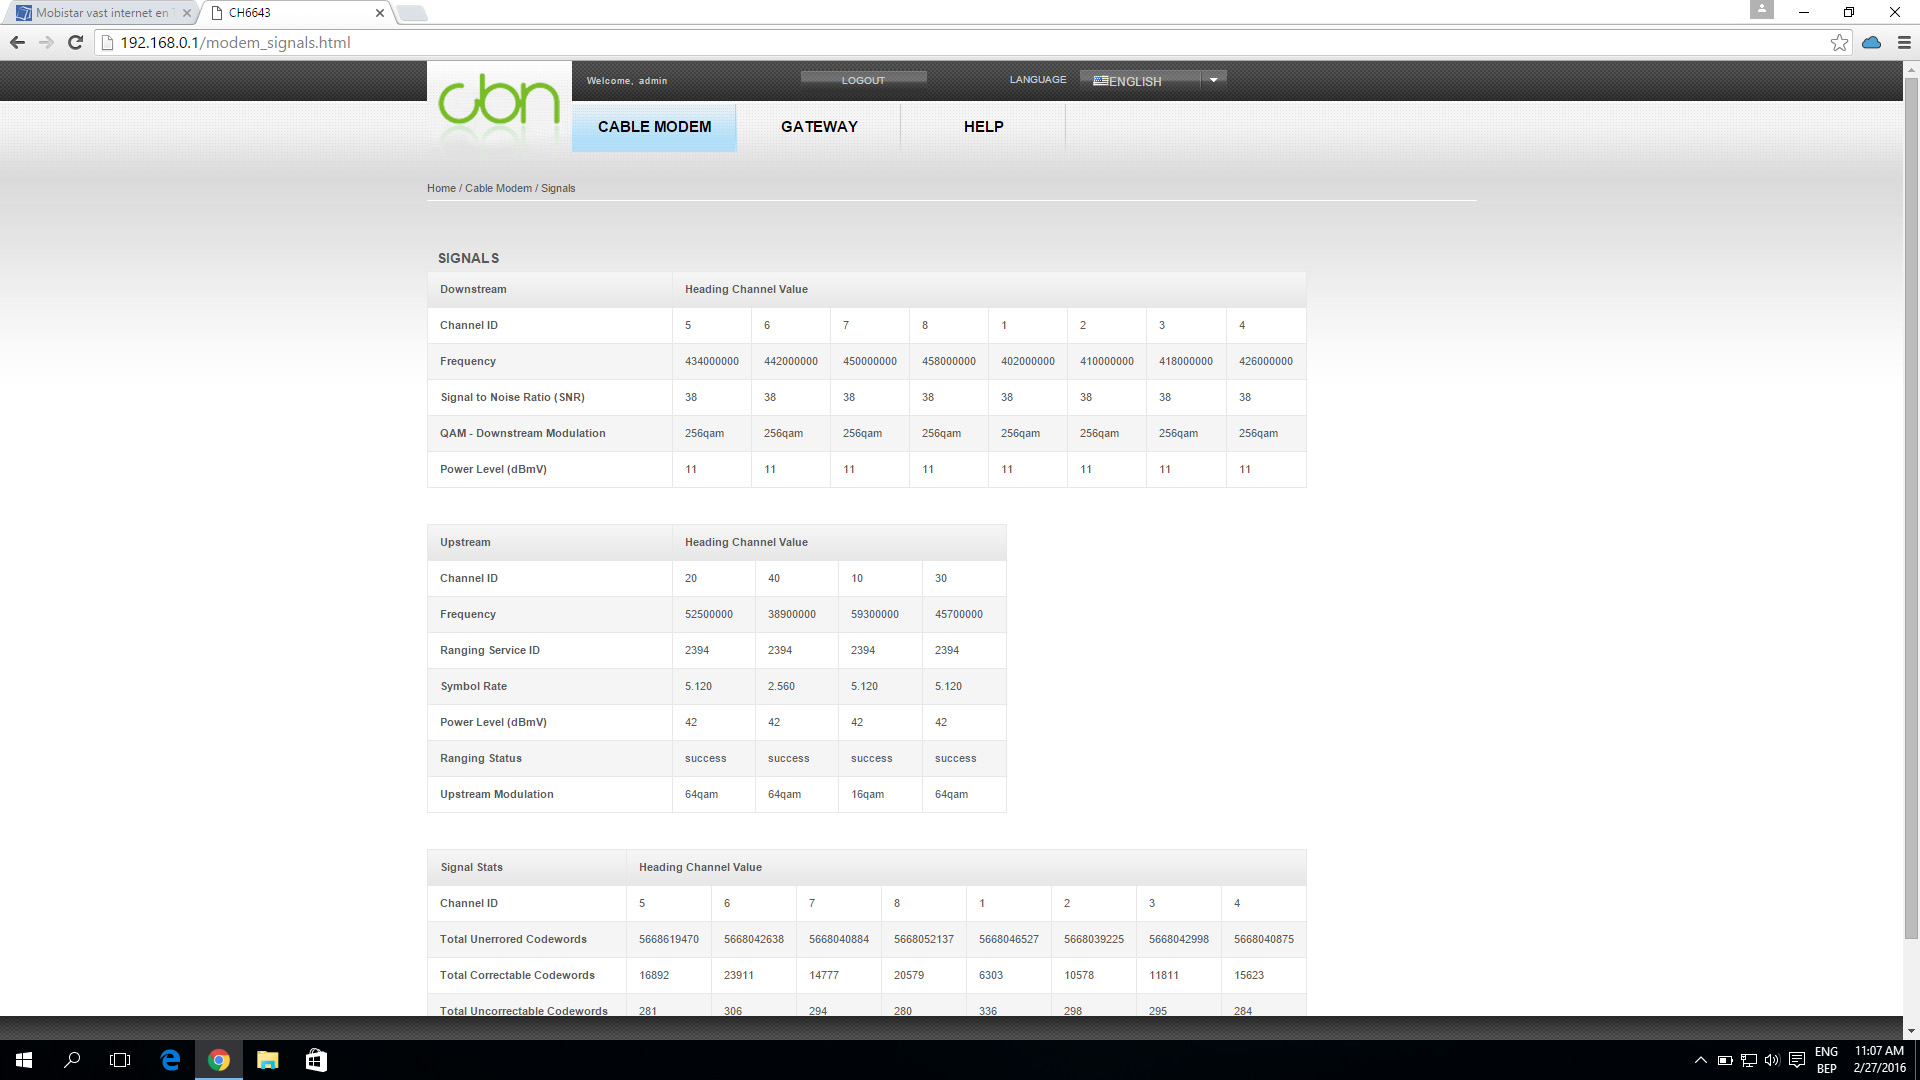Expand the language dropdown arrow
Image resolution: width=1920 pixels, height=1080 pixels.
pos(1213,80)
